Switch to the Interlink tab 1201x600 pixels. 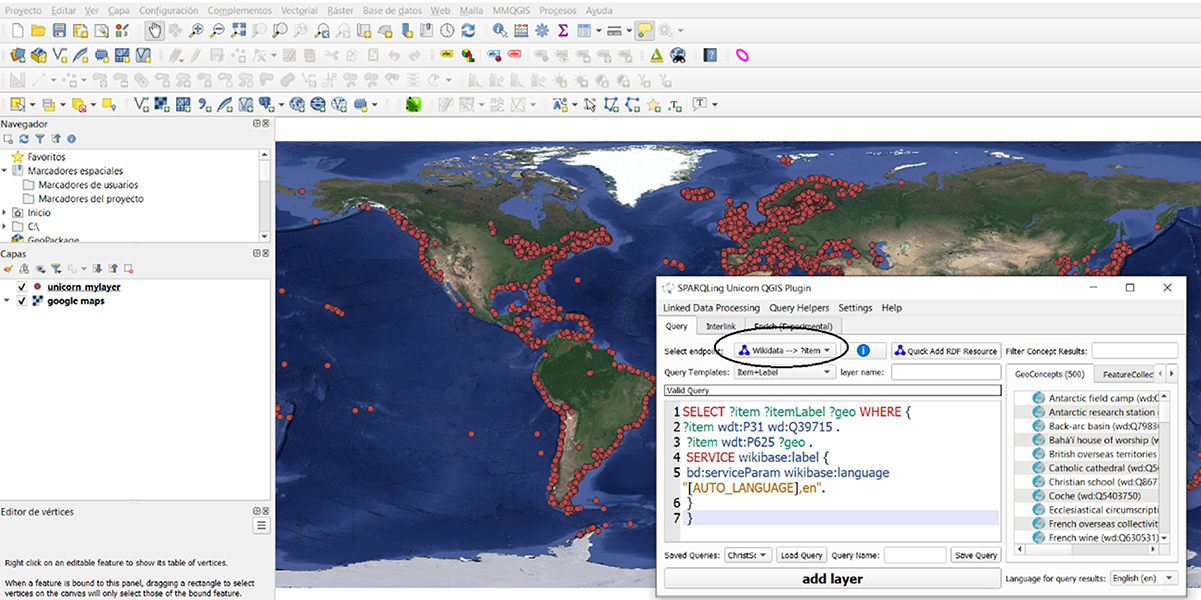click(721, 326)
